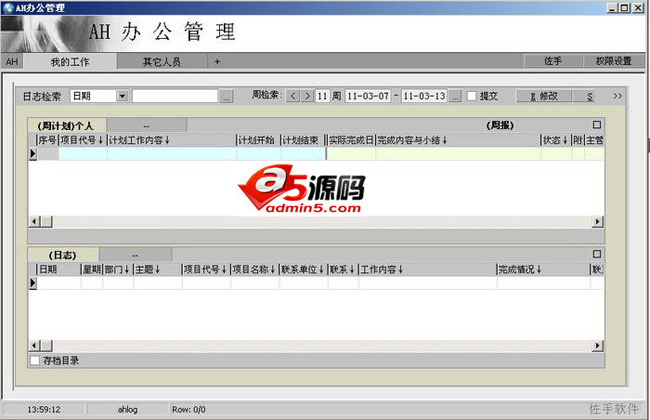Click week number field showing 11

[x=322, y=96]
